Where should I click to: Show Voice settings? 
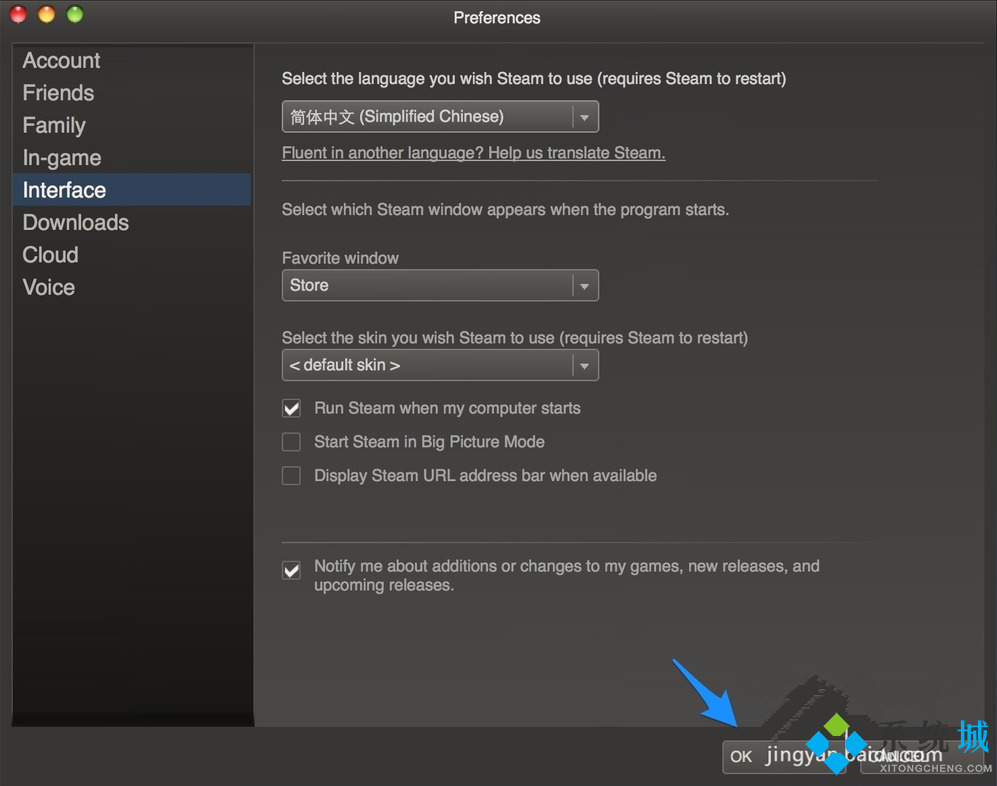tap(131, 287)
